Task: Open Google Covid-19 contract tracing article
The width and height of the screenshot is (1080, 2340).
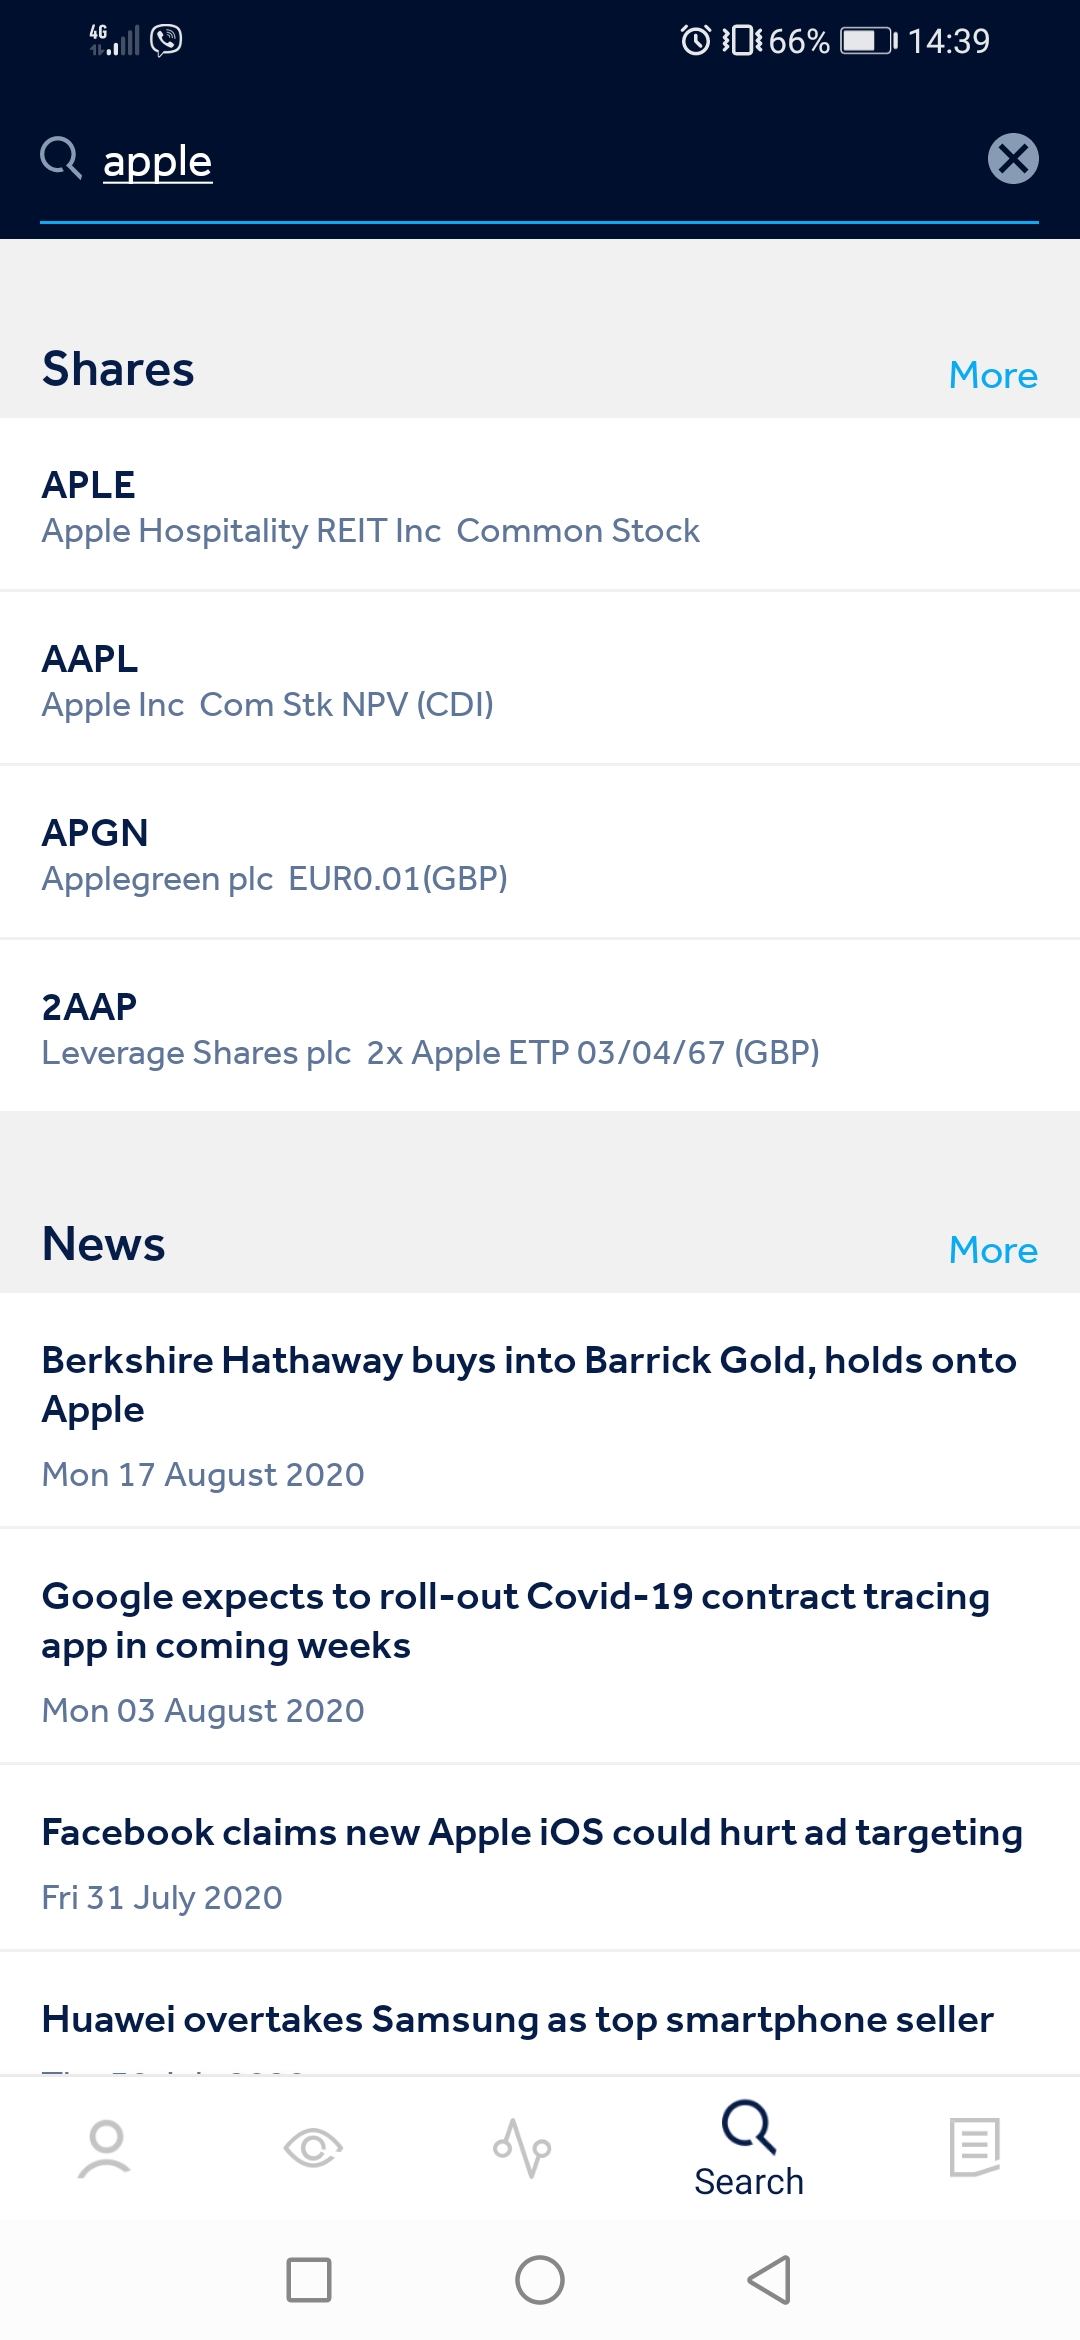Action: coord(540,1648)
